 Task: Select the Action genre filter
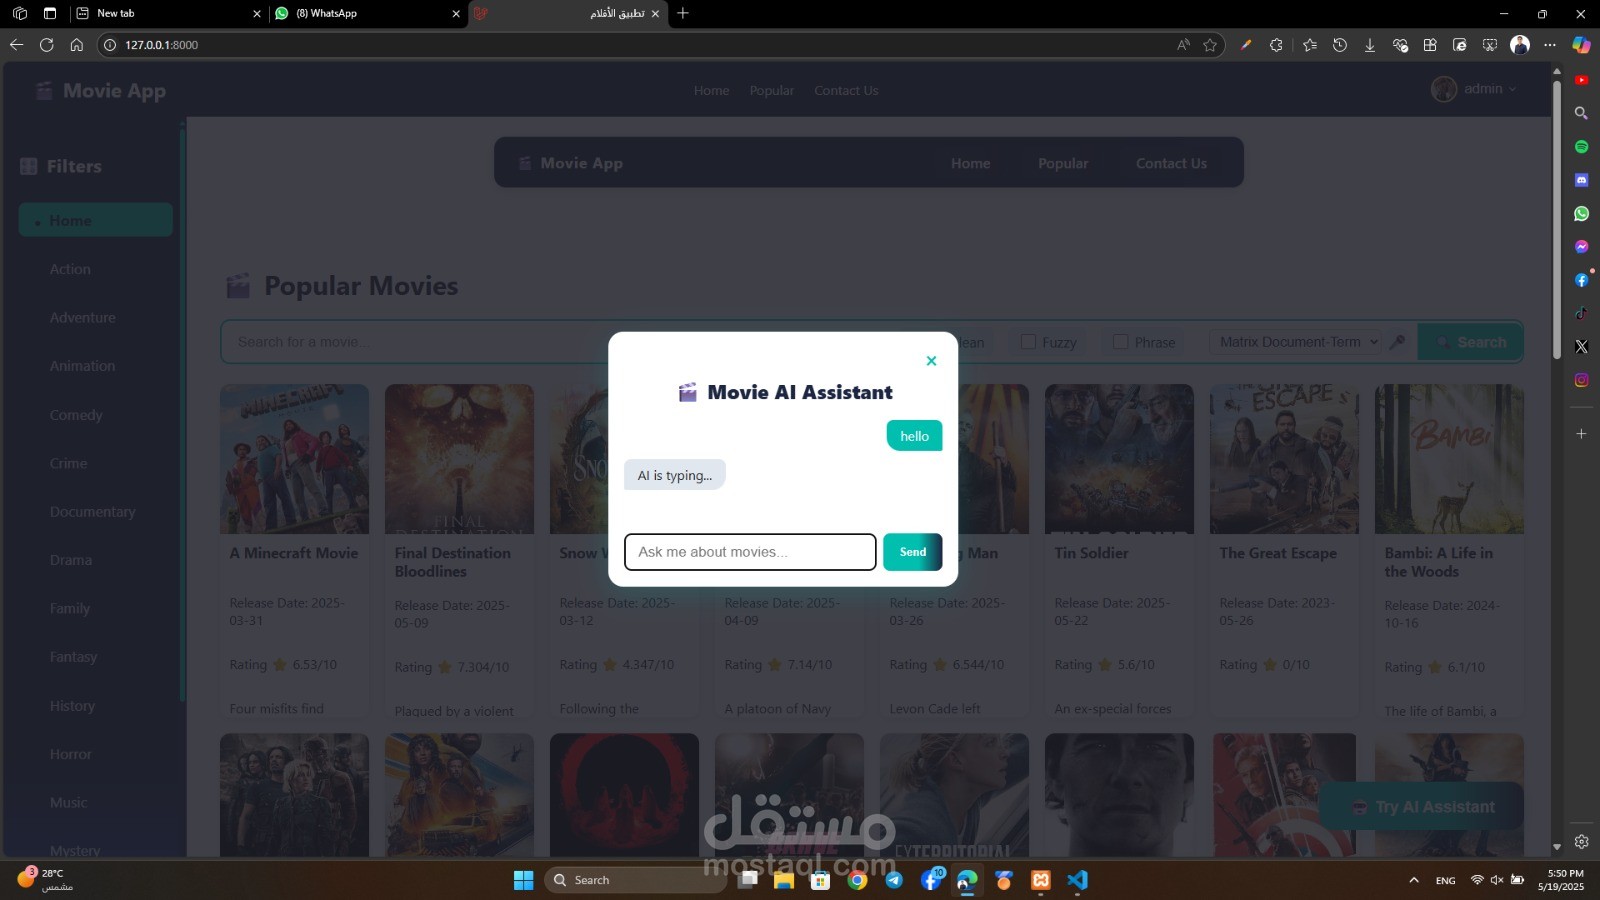70,269
